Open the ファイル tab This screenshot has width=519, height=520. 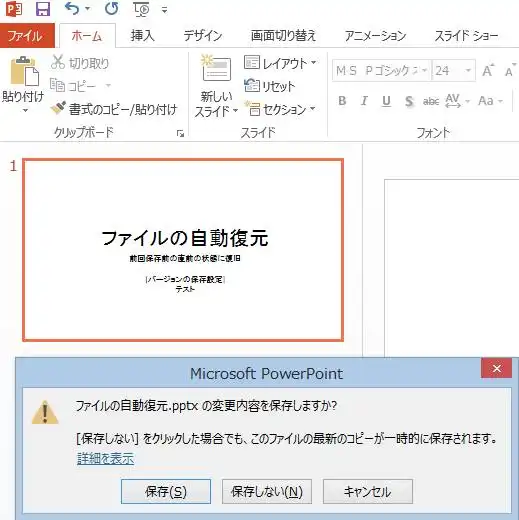tap(27, 35)
